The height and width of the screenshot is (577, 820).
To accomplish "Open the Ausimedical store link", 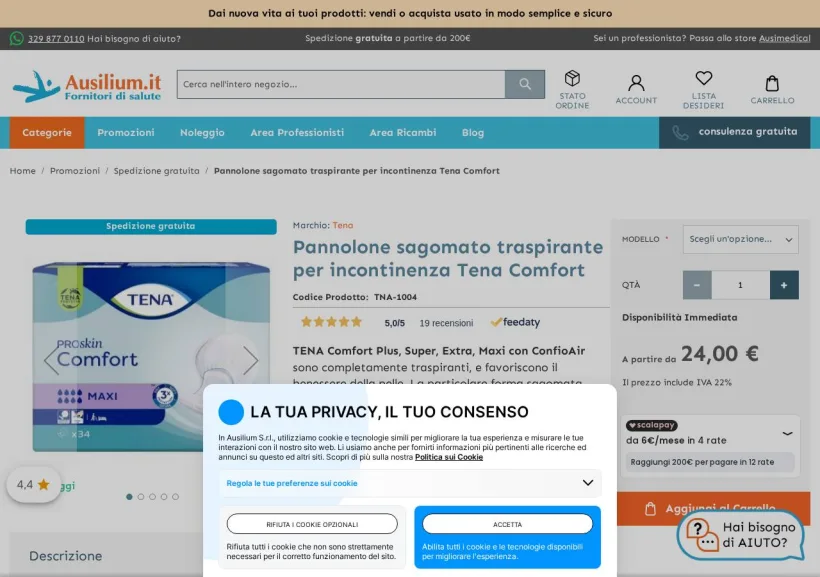I will click(784, 38).
